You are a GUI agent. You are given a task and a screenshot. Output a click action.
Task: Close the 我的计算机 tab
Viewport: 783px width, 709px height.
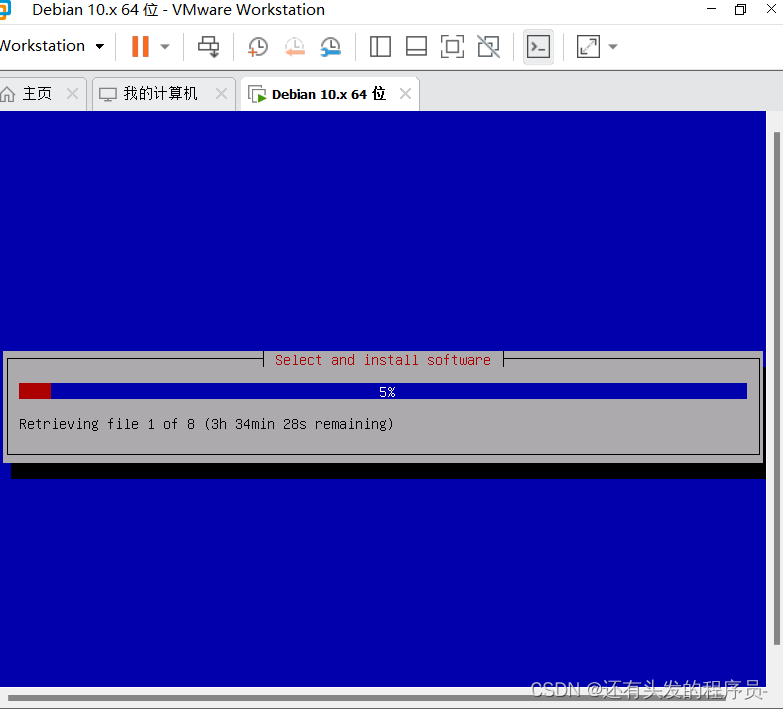point(220,94)
